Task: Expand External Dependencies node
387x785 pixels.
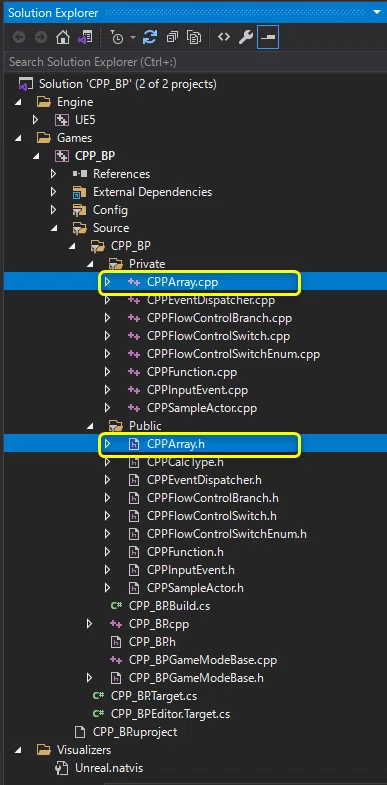Action: click(x=53, y=192)
